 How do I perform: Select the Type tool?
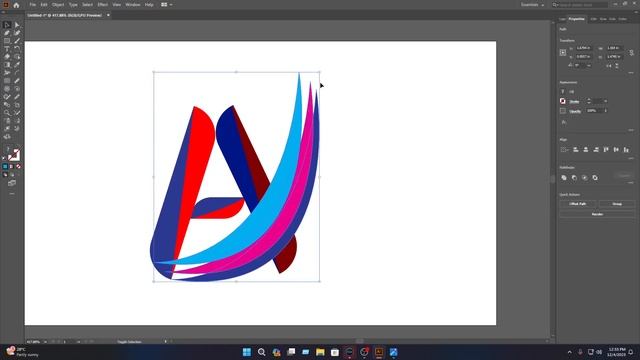coord(7,49)
